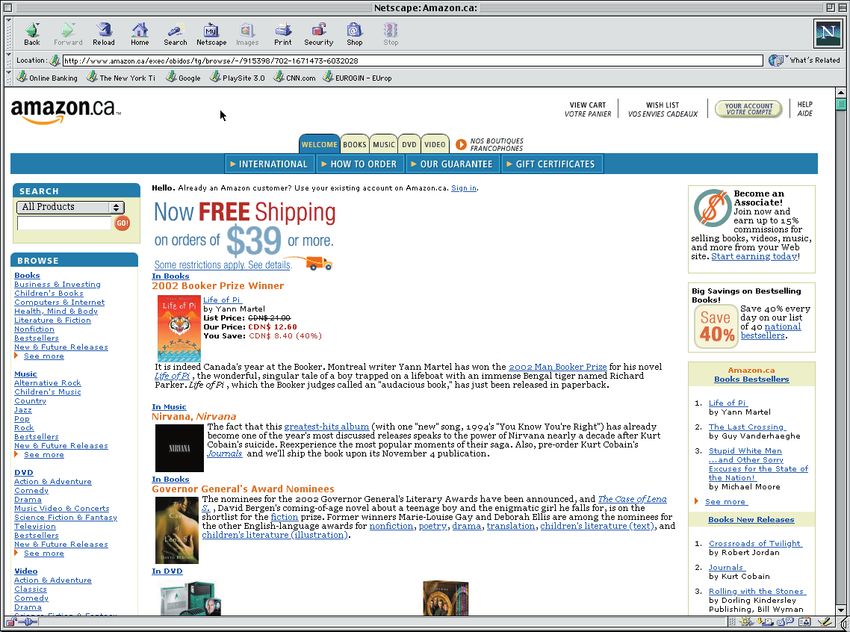Open View Cart link
This screenshot has width=850, height=632.
pyautogui.click(x=588, y=109)
